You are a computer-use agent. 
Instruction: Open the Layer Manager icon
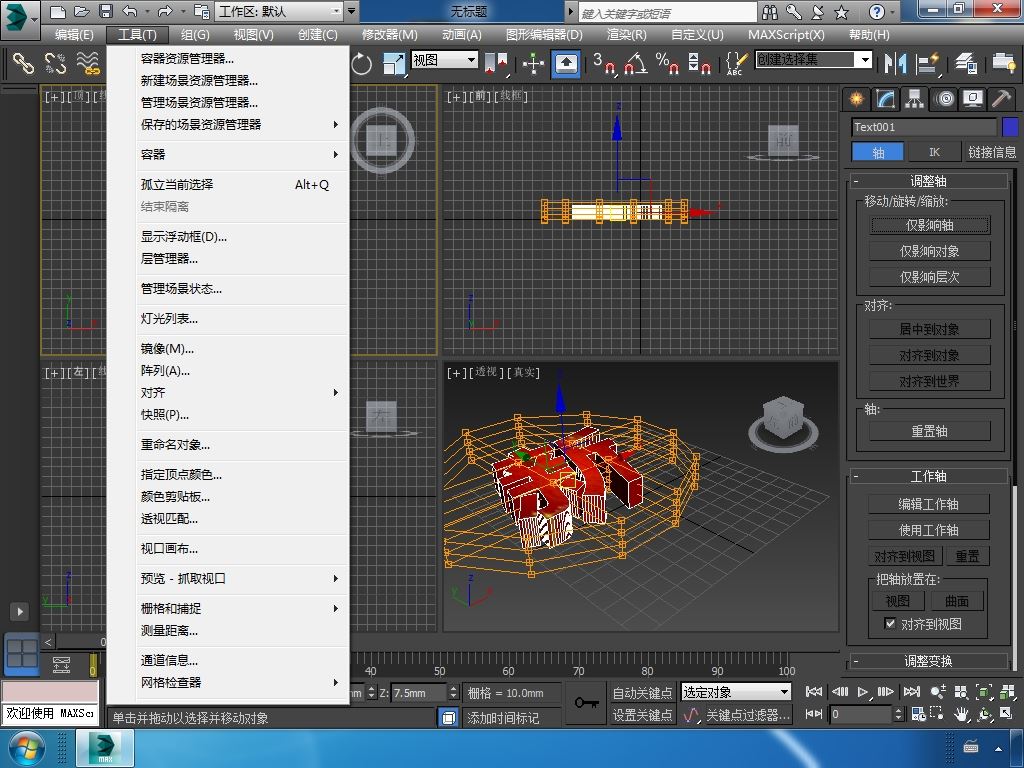click(x=966, y=63)
